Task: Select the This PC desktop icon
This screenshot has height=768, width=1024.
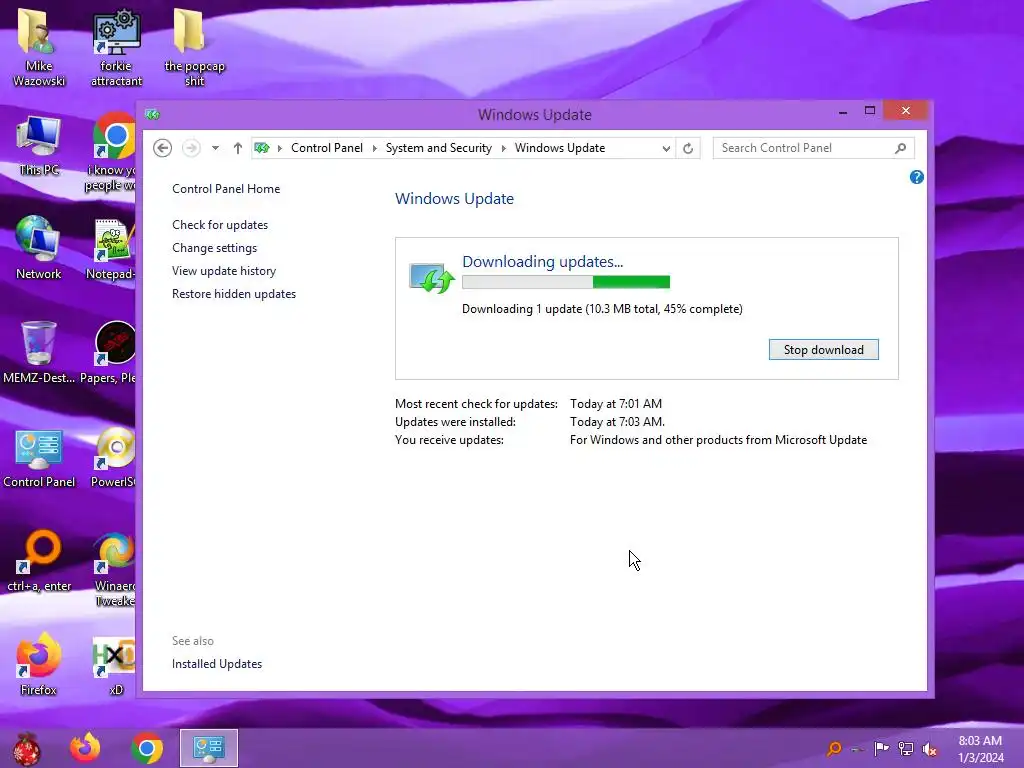Action: (39, 146)
